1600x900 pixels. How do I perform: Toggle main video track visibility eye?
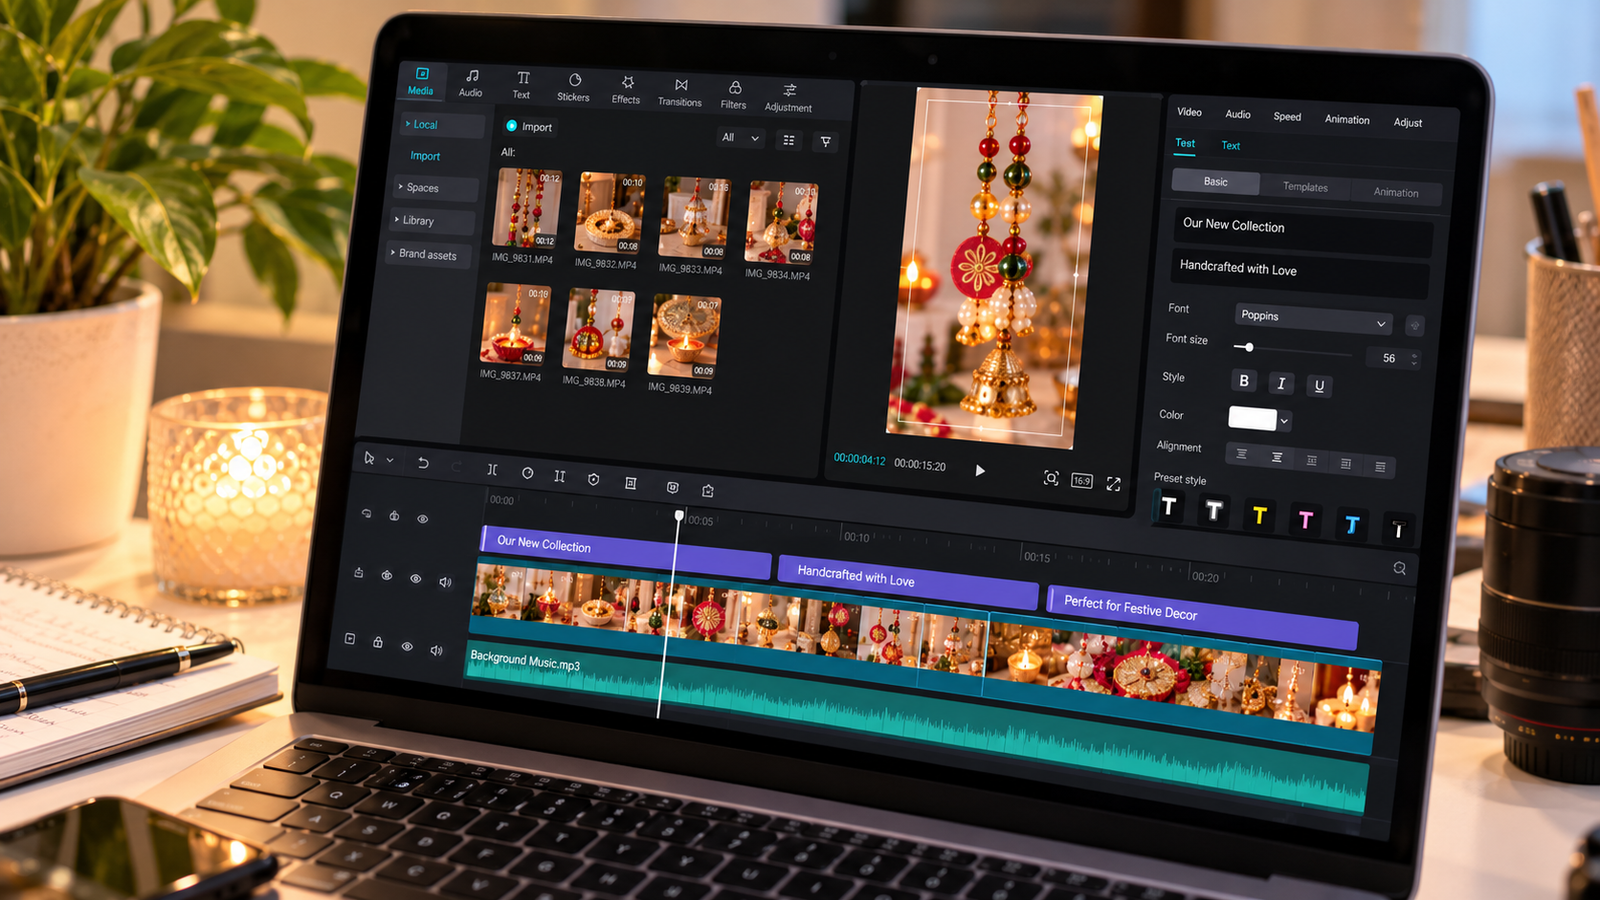[x=416, y=579]
